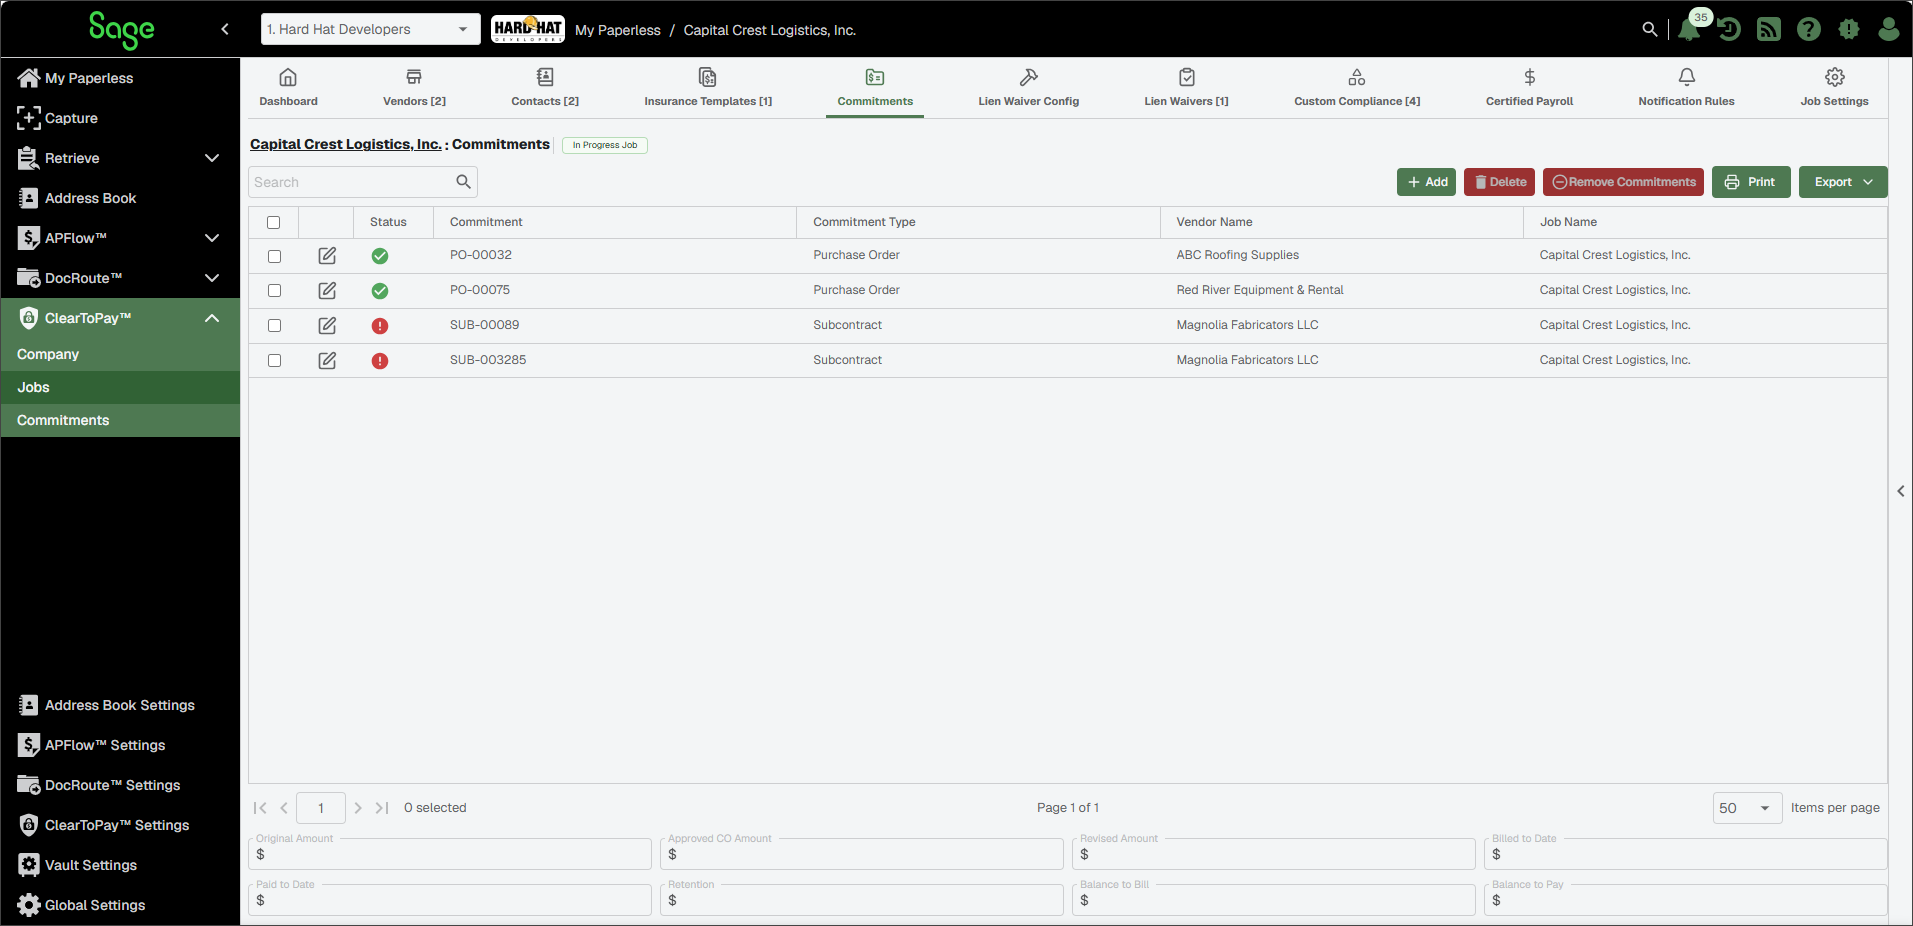Go to first page of results
Image resolution: width=1913 pixels, height=926 pixels.
[x=260, y=808]
